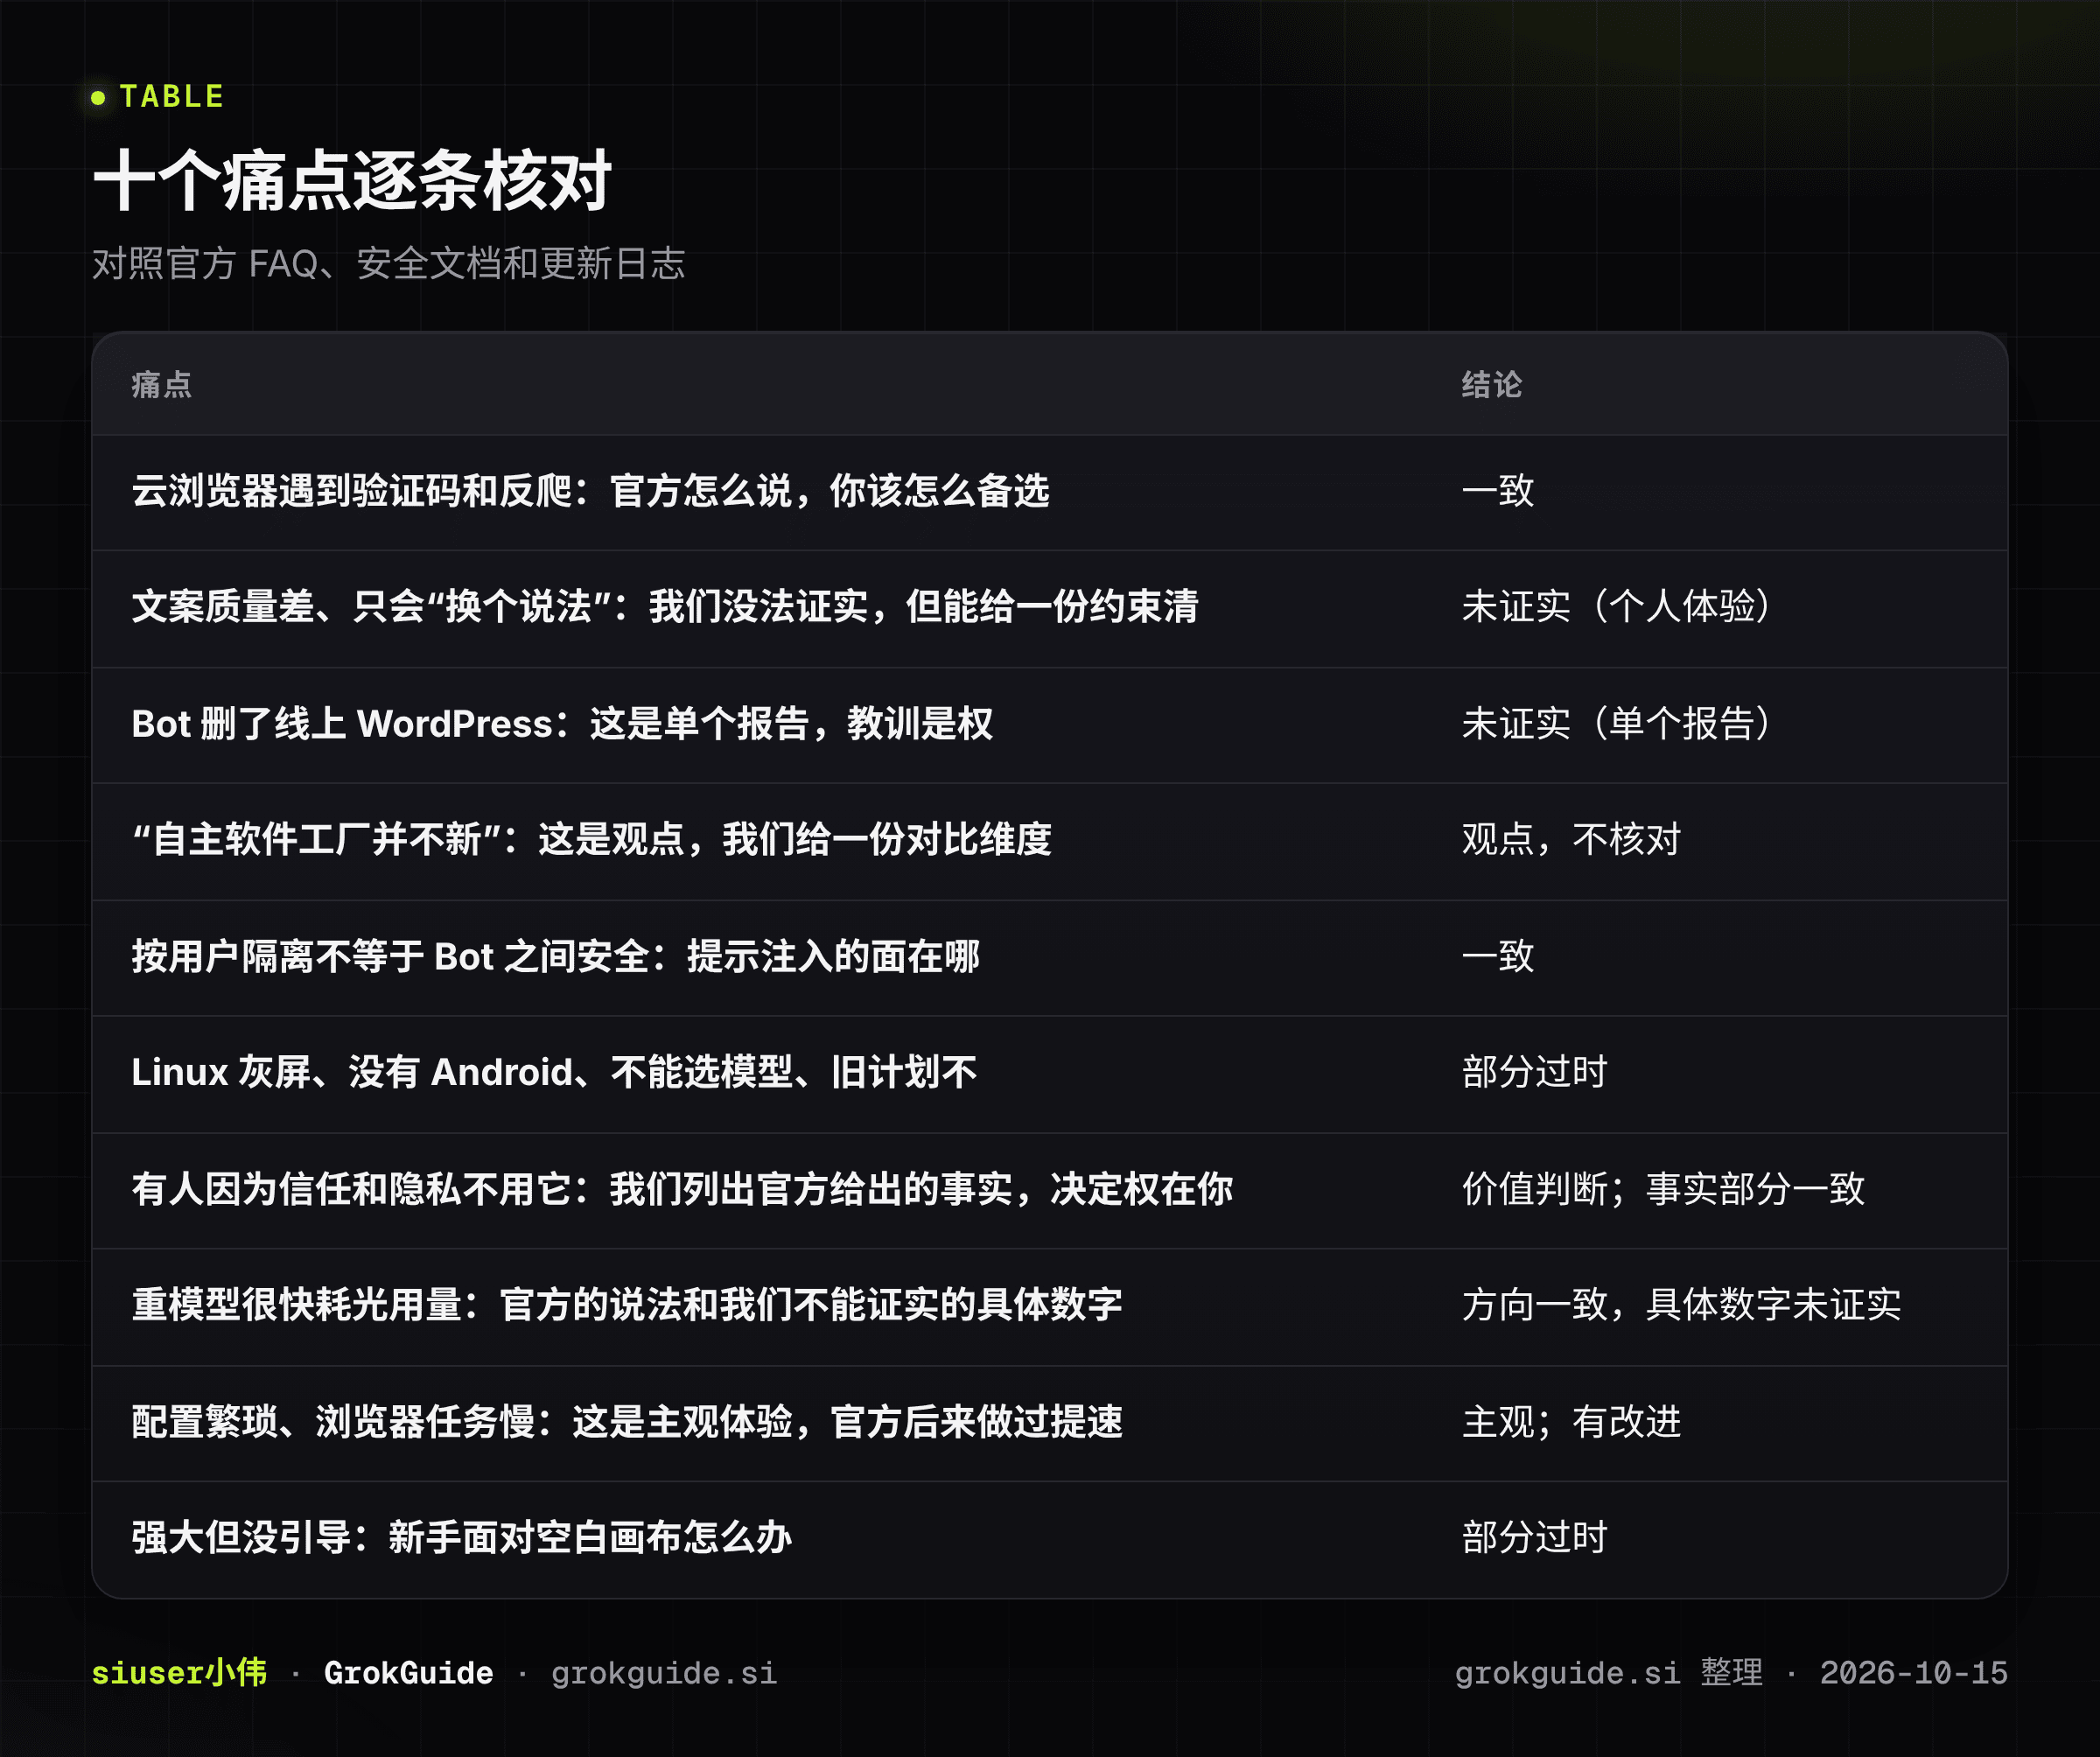This screenshot has width=2100, height=1757.
Task: Click the GrokGuide brand name in footer
Action: (408, 1672)
